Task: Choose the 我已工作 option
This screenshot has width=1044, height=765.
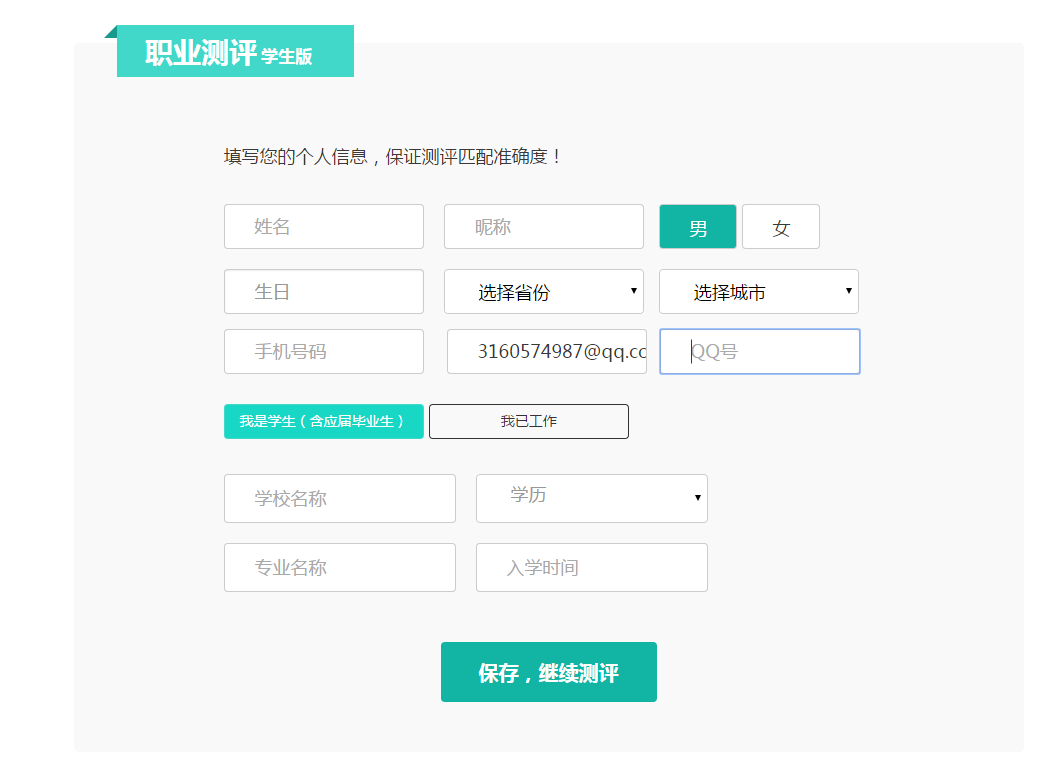Action: point(529,421)
